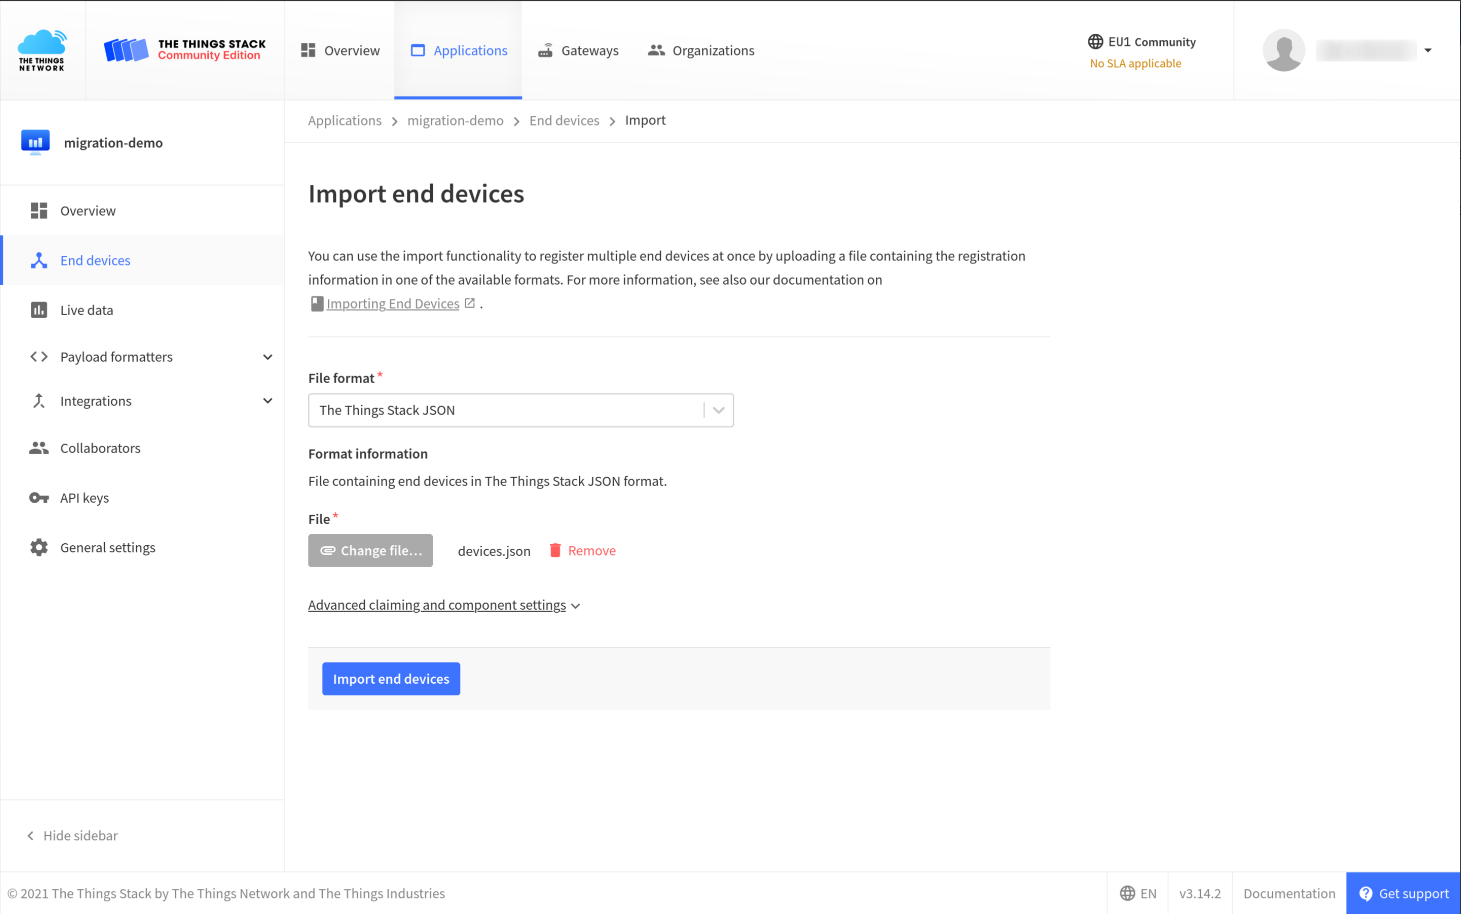Click the No SLA applicable text
The height and width of the screenshot is (914, 1461).
click(1136, 63)
